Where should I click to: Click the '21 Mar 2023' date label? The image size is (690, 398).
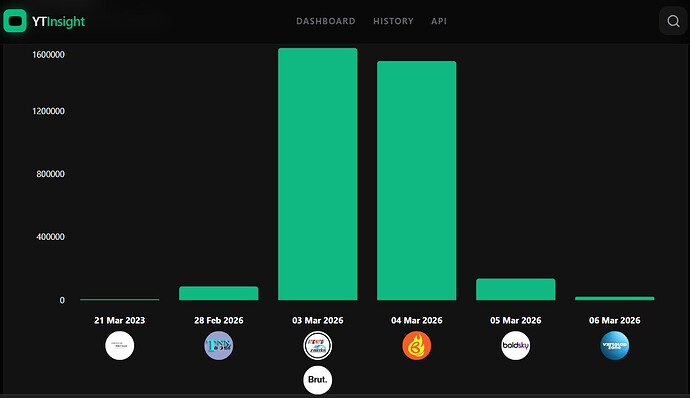click(120, 321)
